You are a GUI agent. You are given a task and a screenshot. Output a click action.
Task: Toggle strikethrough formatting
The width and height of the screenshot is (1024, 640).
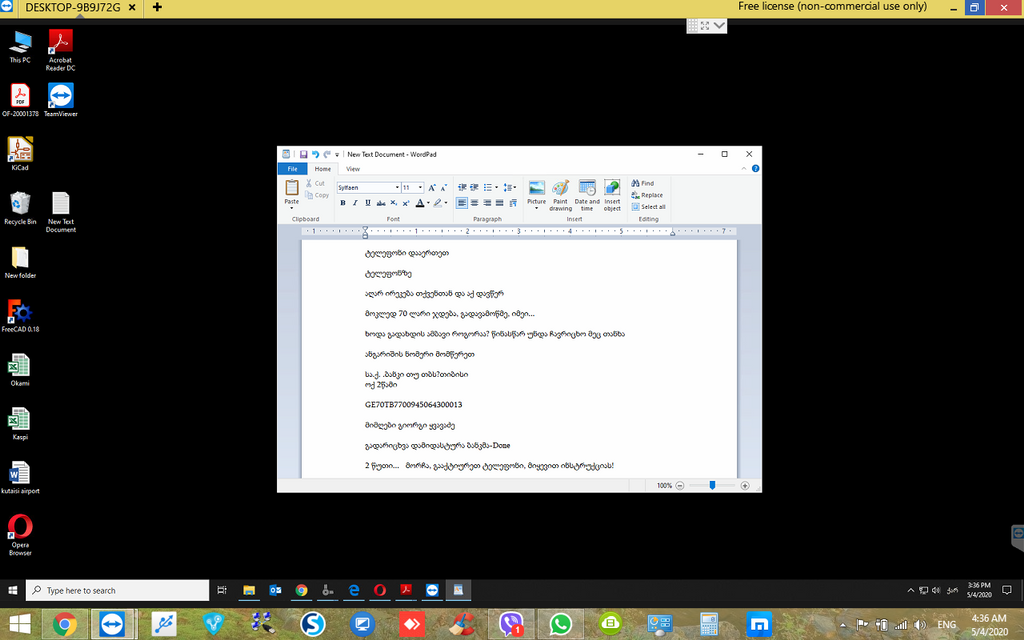(381, 203)
